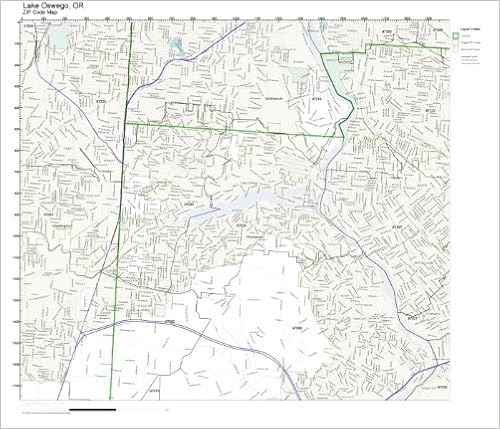Click the "Multnomah" county label
Viewport: 500px width, 429px height.
(274, 99)
